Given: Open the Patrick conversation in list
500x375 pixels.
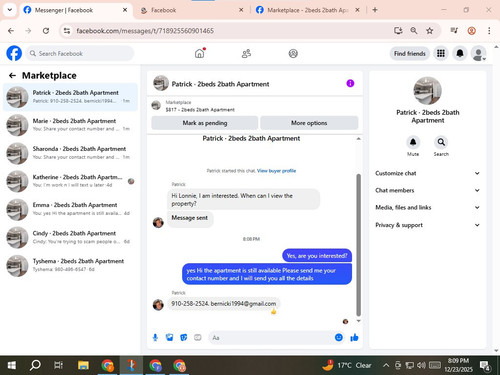Looking at the screenshot, I should (70, 97).
